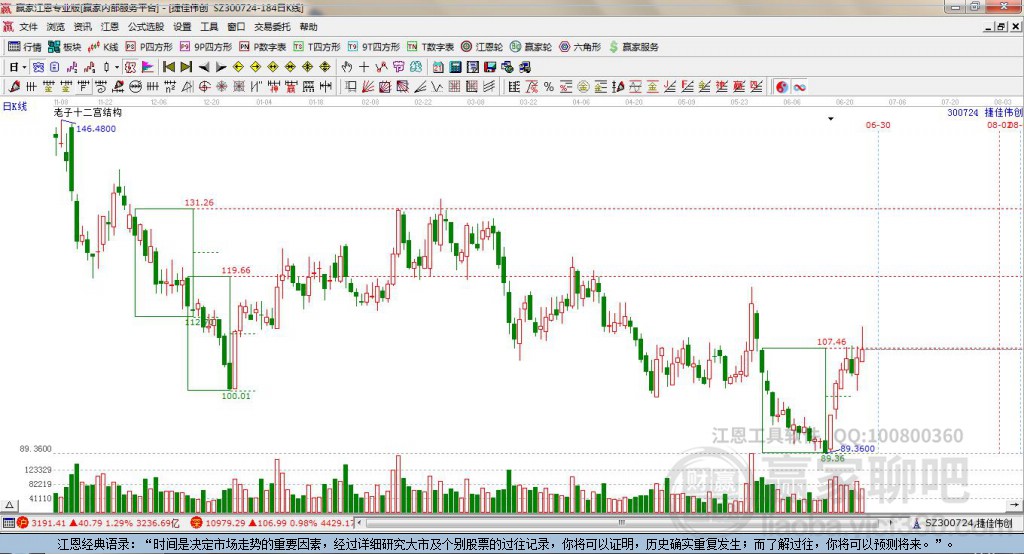
Task: Open the P四方形 square tool
Action: pyautogui.click(x=149, y=47)
